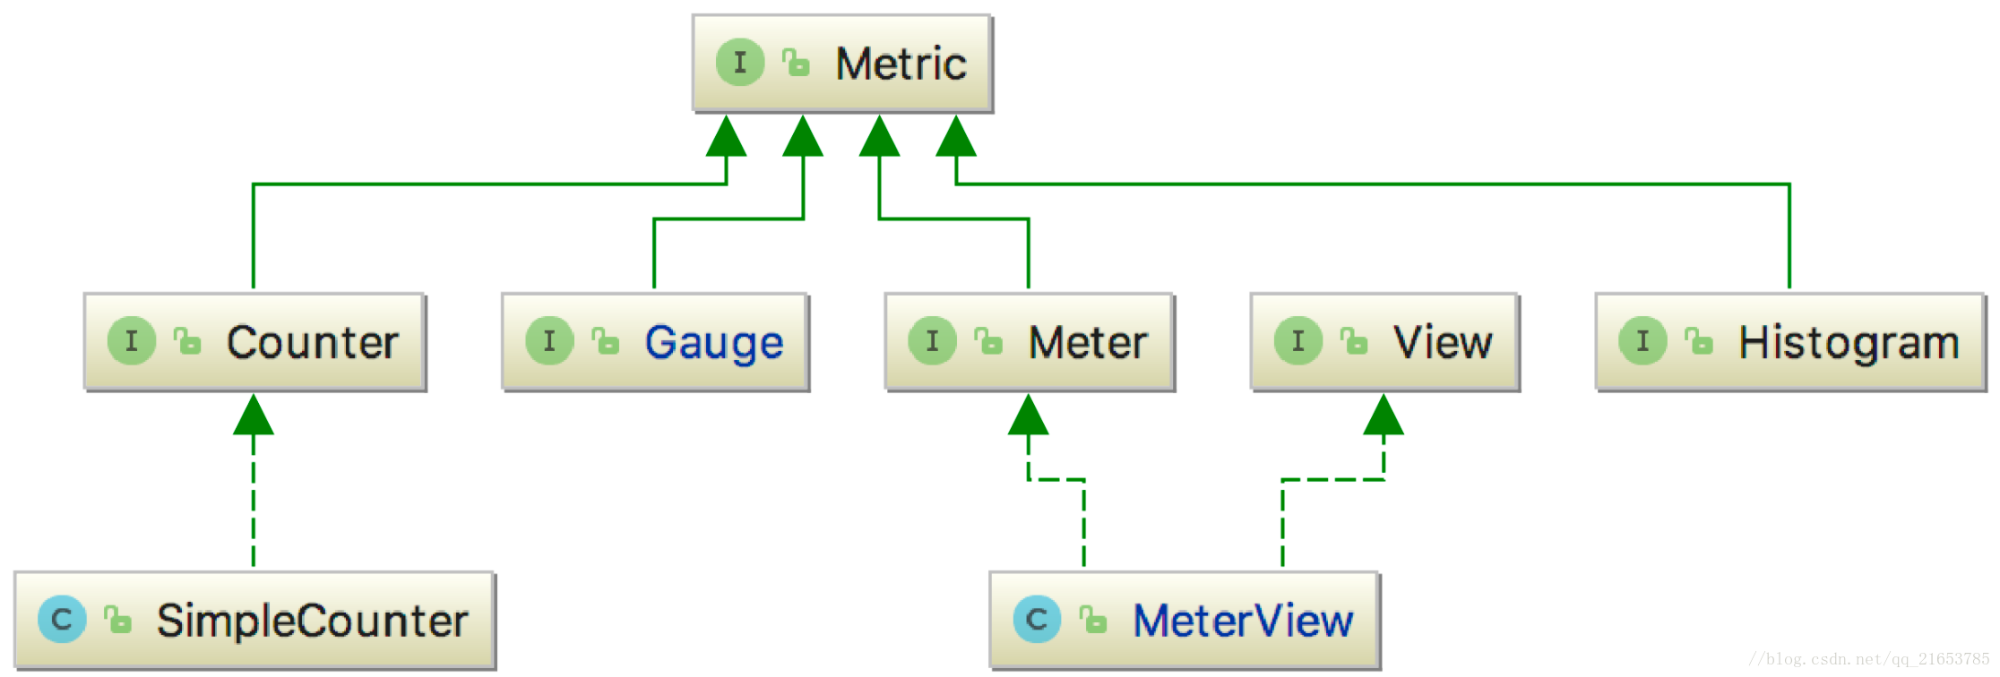Open the blue MeterView link text

[1243, 620]
